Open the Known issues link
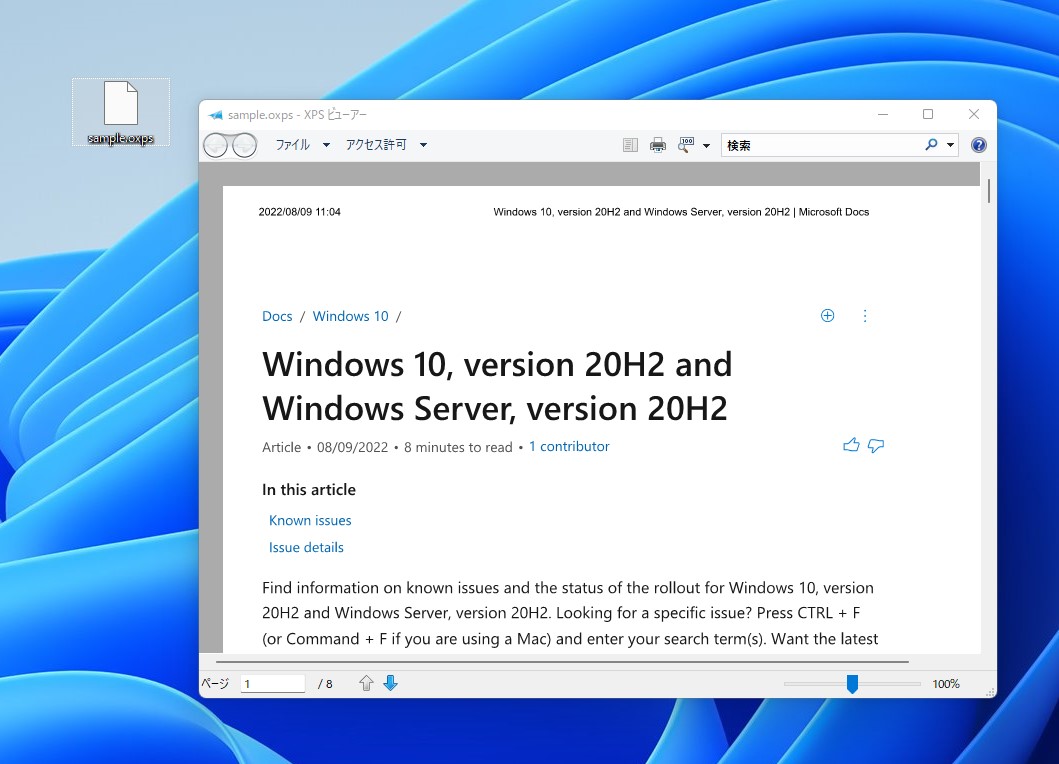1059x764 pixels. pyautogui.click(x=310, y=520)
